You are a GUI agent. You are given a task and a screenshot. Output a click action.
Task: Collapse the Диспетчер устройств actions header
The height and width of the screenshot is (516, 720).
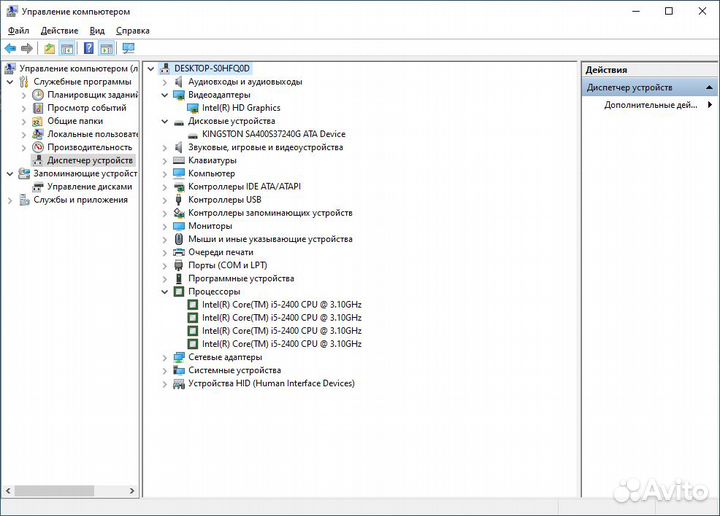click(x=709, y=87)
